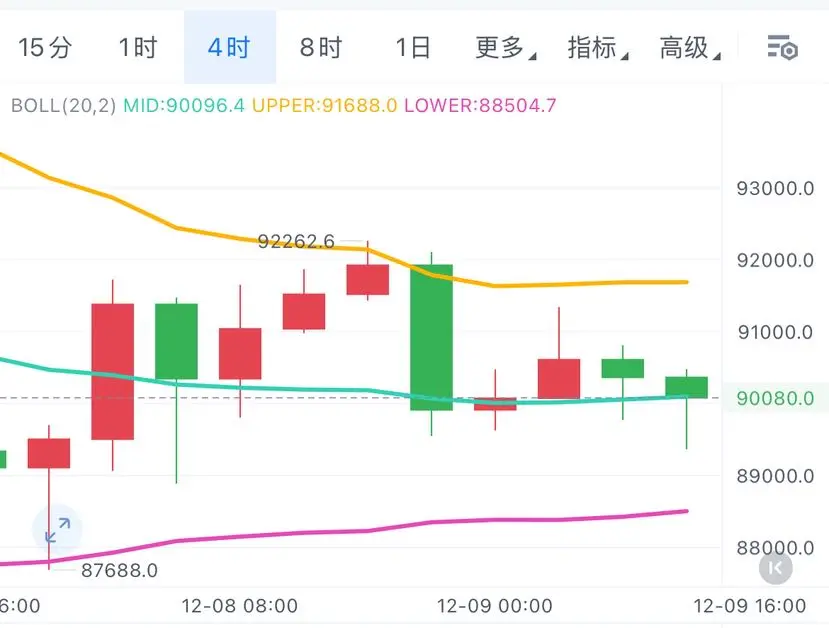Screen dimensions: 829x628
Task: Select the 15分 timeframe tab
Action: (45, 48)
